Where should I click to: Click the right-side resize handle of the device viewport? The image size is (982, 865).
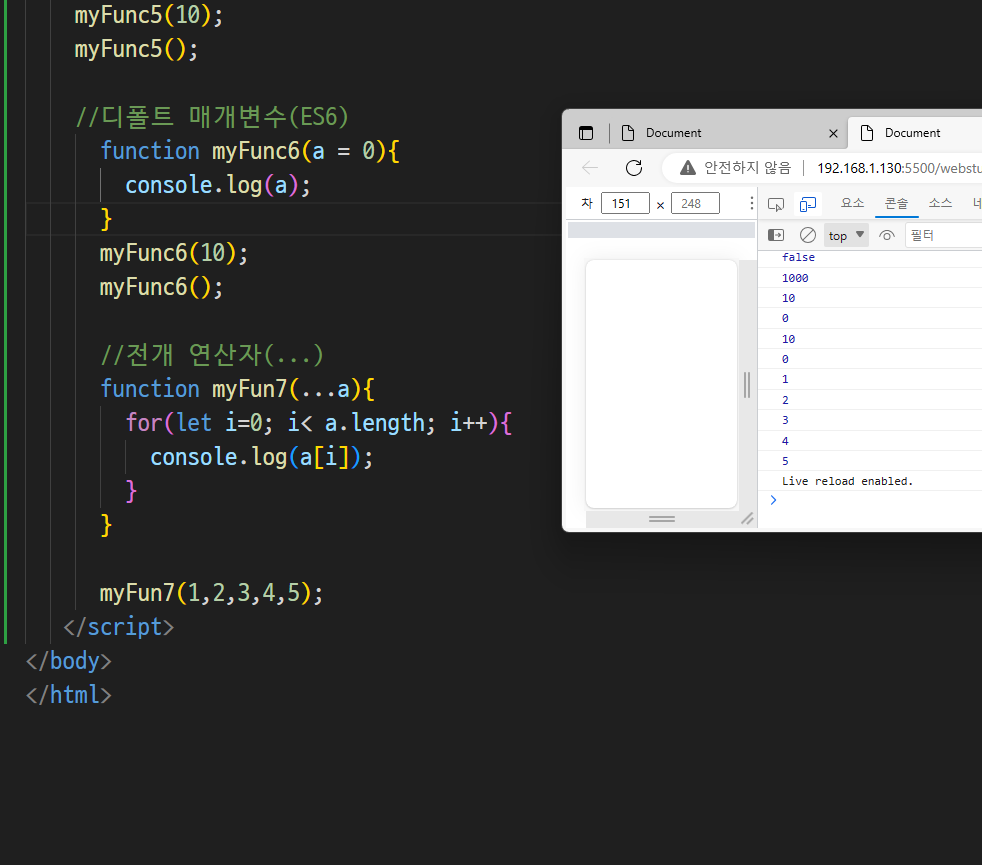pyautogui.click(x=747, y=385)
